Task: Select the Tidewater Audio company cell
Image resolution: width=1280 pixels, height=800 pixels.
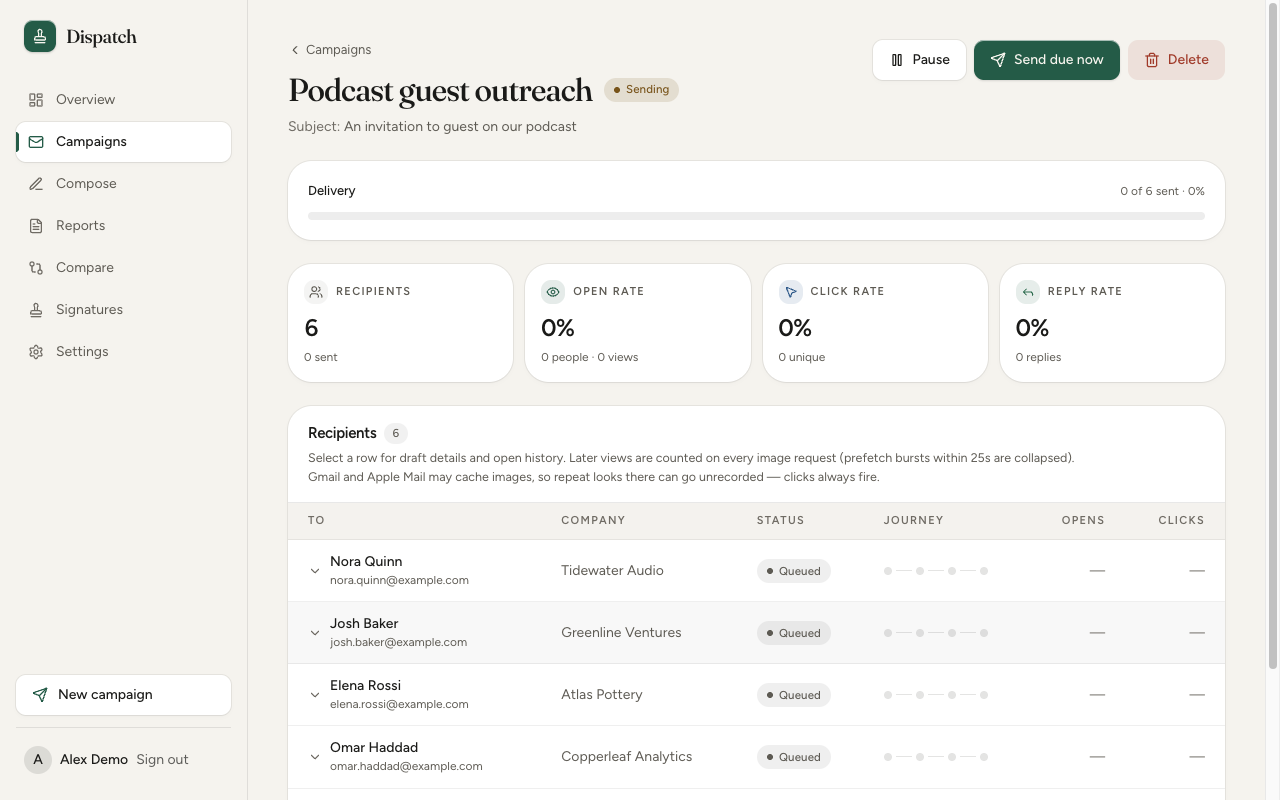Action: tap(612, 571)
